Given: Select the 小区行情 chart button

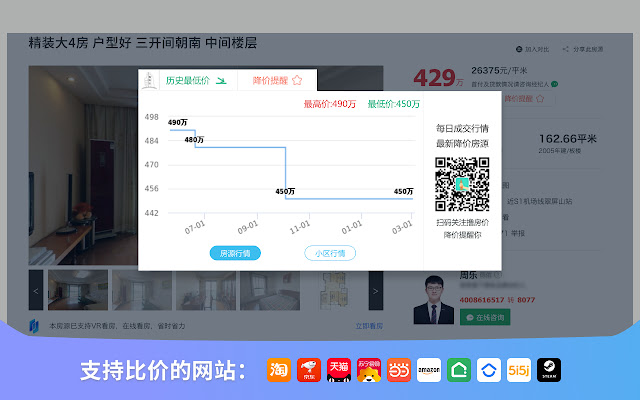Looking at the screenshot, I should (x=330, y=253).
